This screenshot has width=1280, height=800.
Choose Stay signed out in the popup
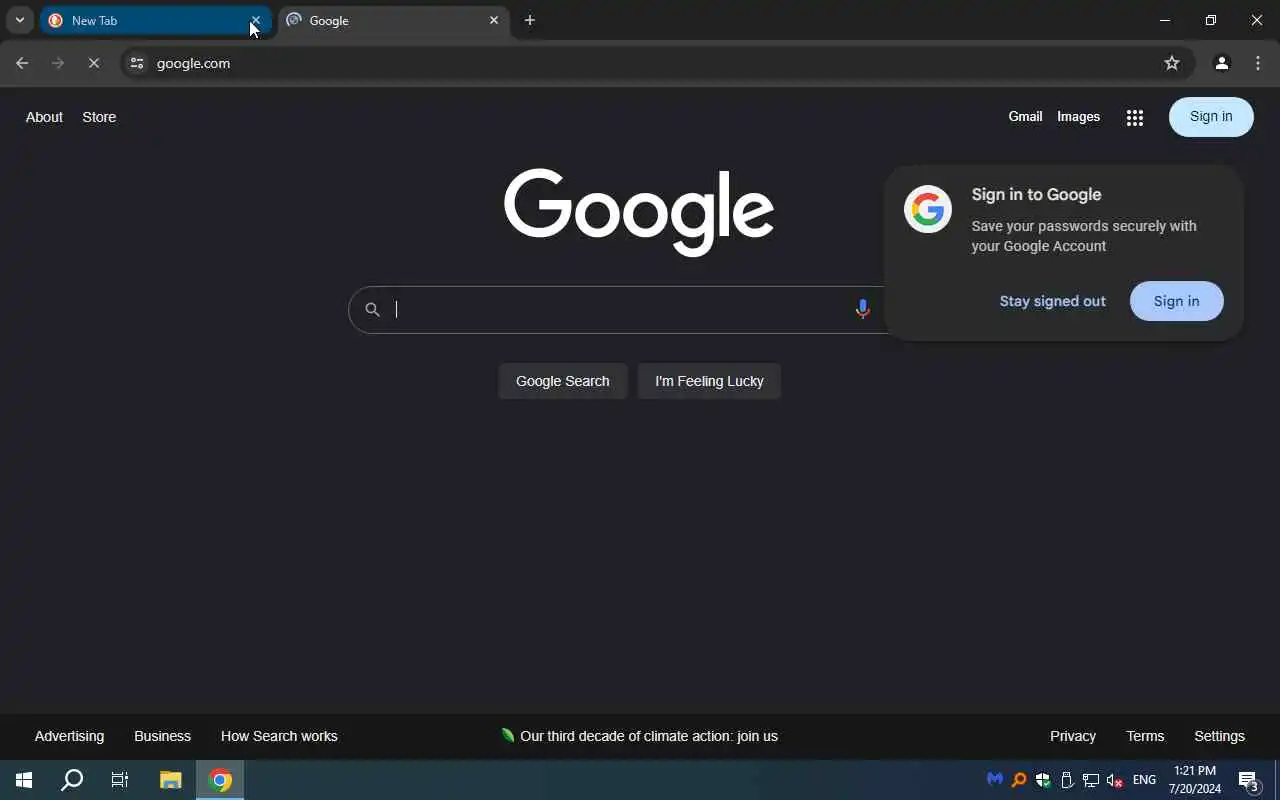[1052, 301]
